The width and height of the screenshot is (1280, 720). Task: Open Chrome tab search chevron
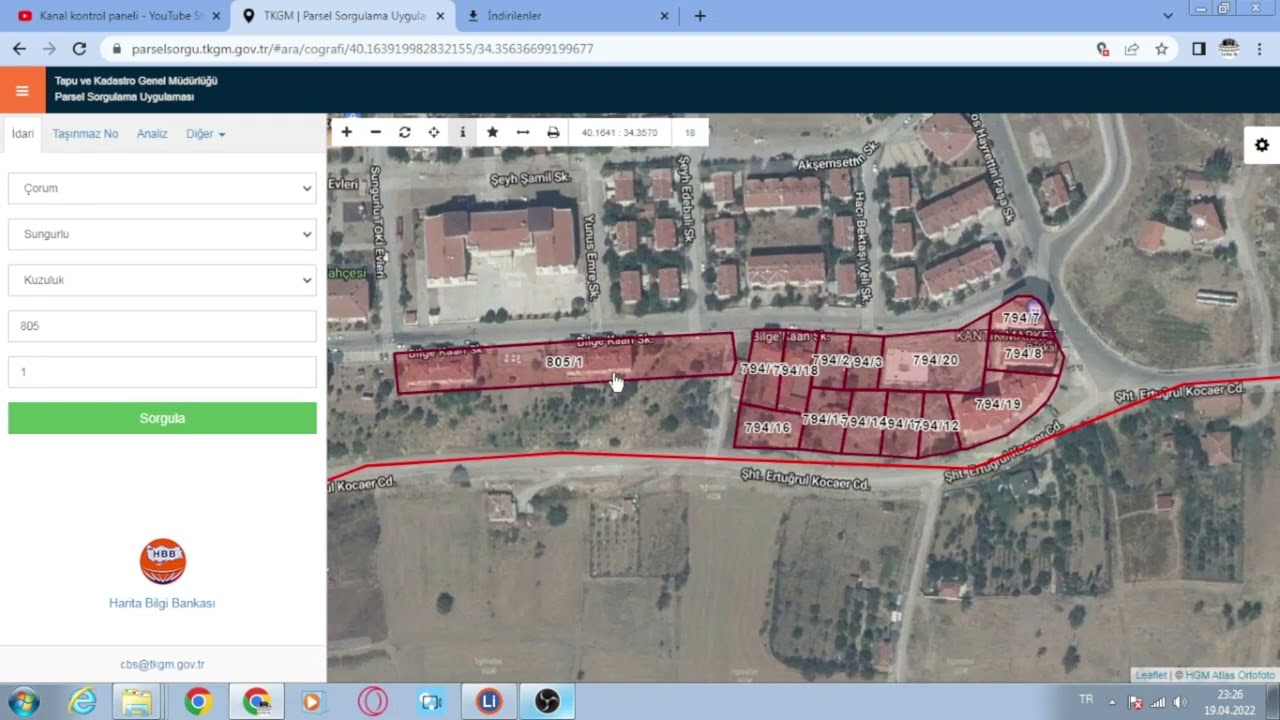1168,16
